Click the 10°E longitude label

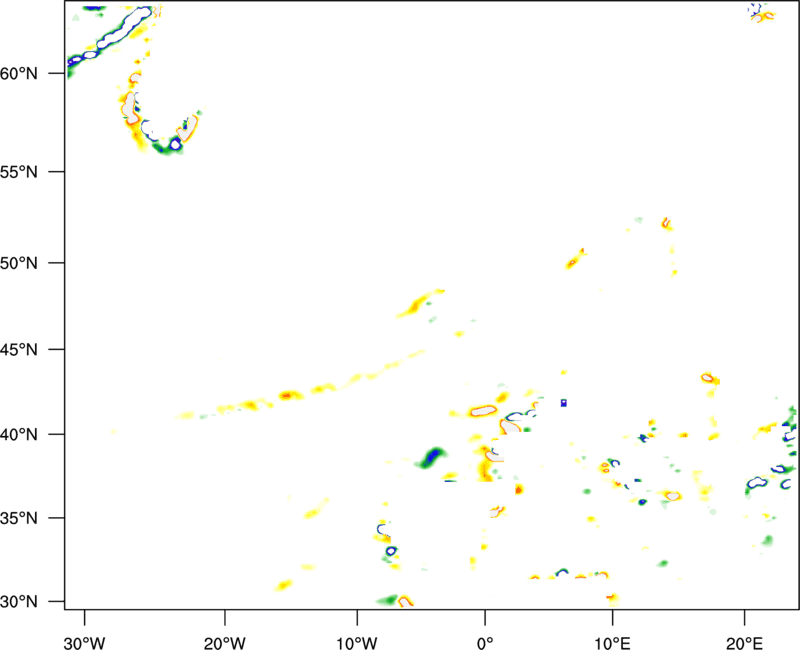612,643
